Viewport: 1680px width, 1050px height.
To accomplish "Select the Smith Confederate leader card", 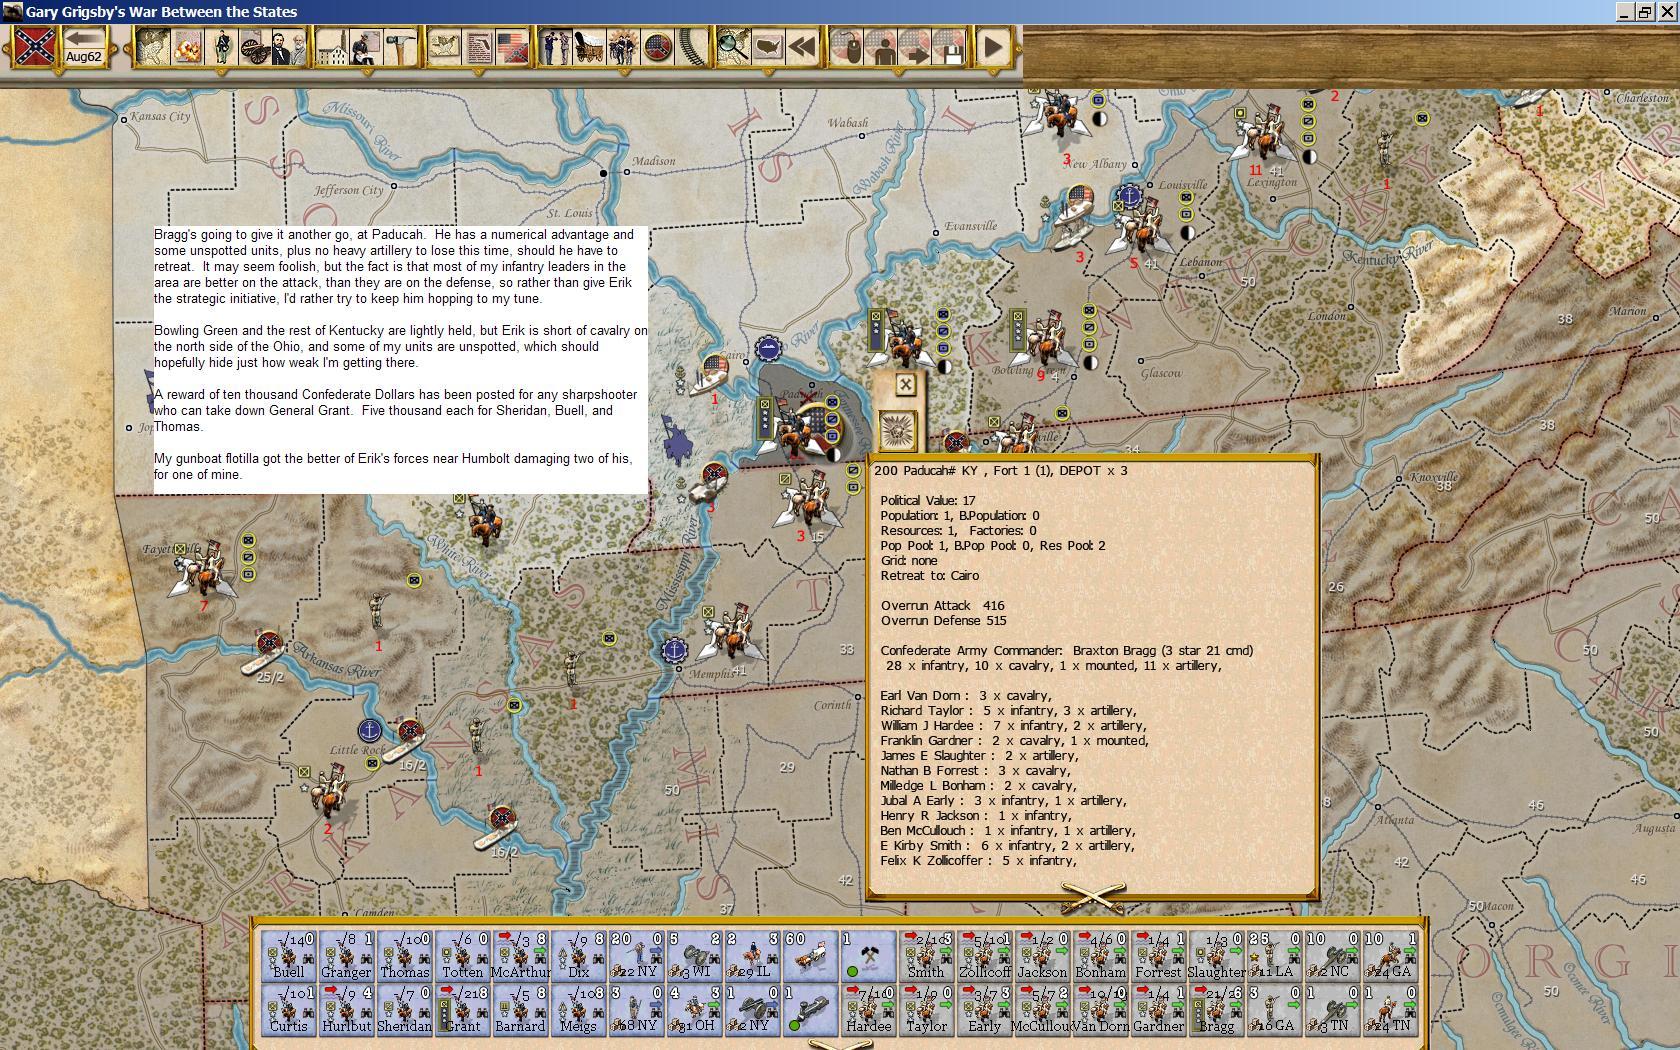I will [x=926, y=955].
